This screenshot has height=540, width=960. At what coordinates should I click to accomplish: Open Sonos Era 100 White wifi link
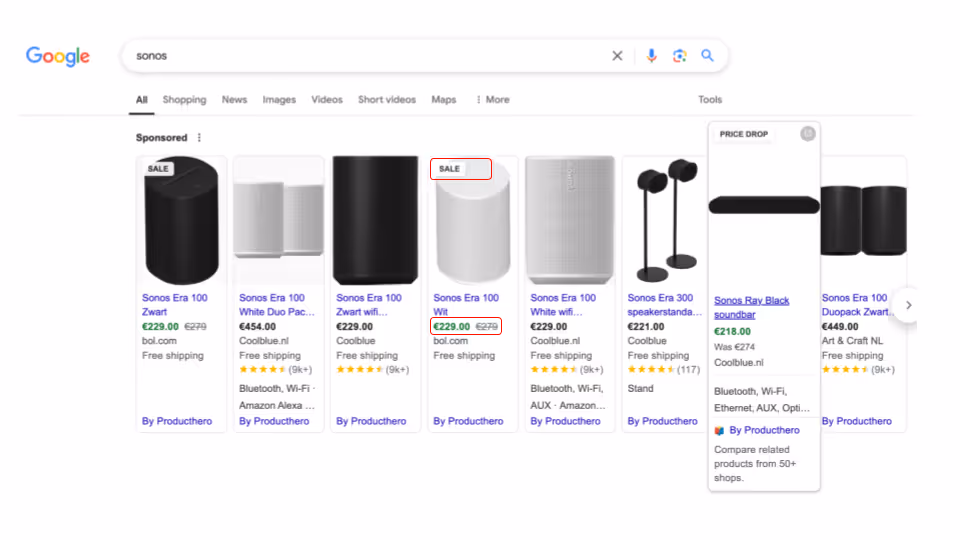[x=563, y=304]
